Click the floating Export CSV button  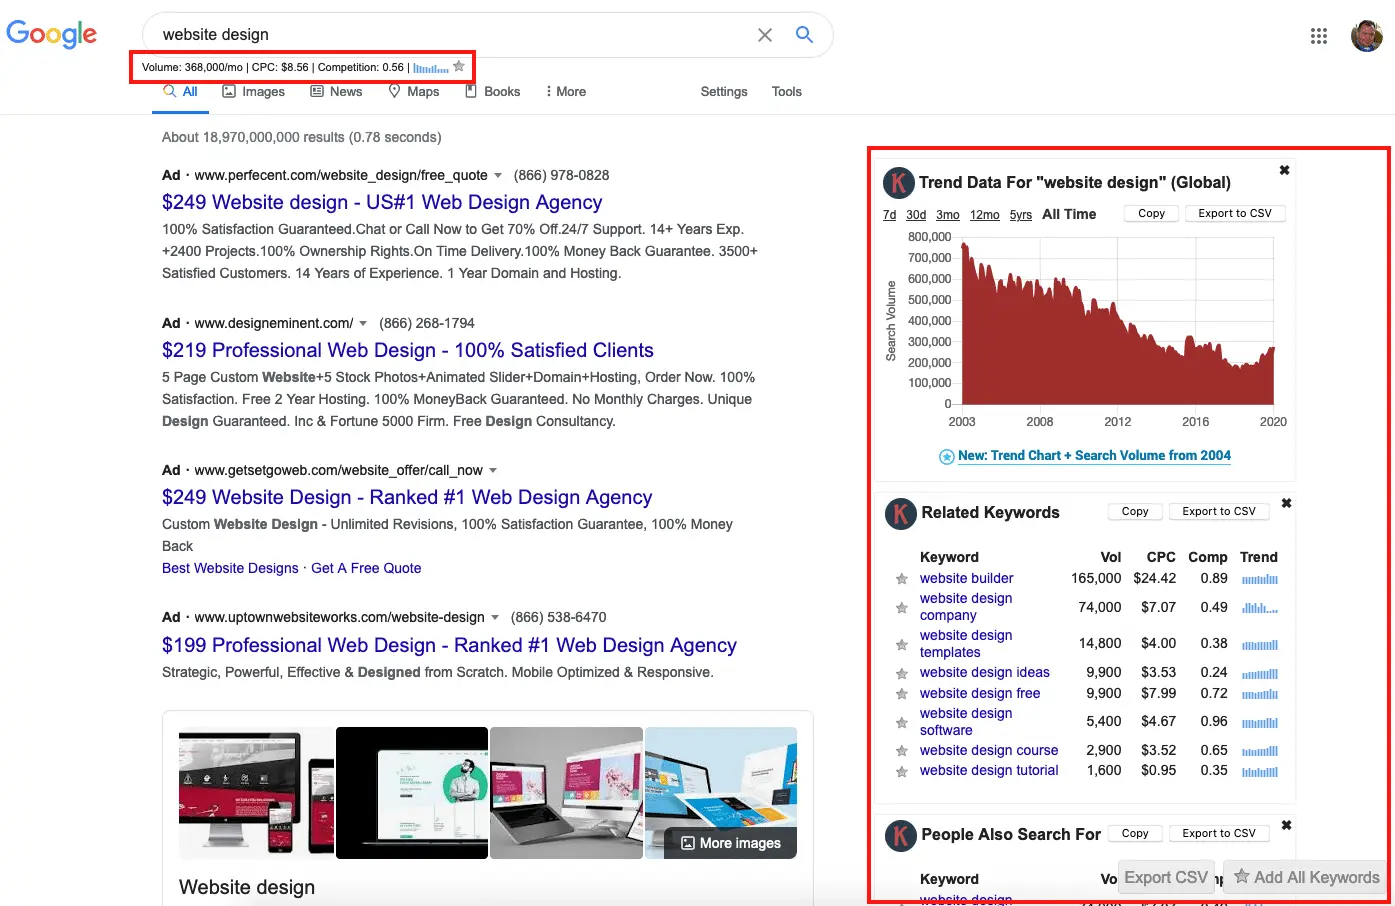tap(1166, 877)
